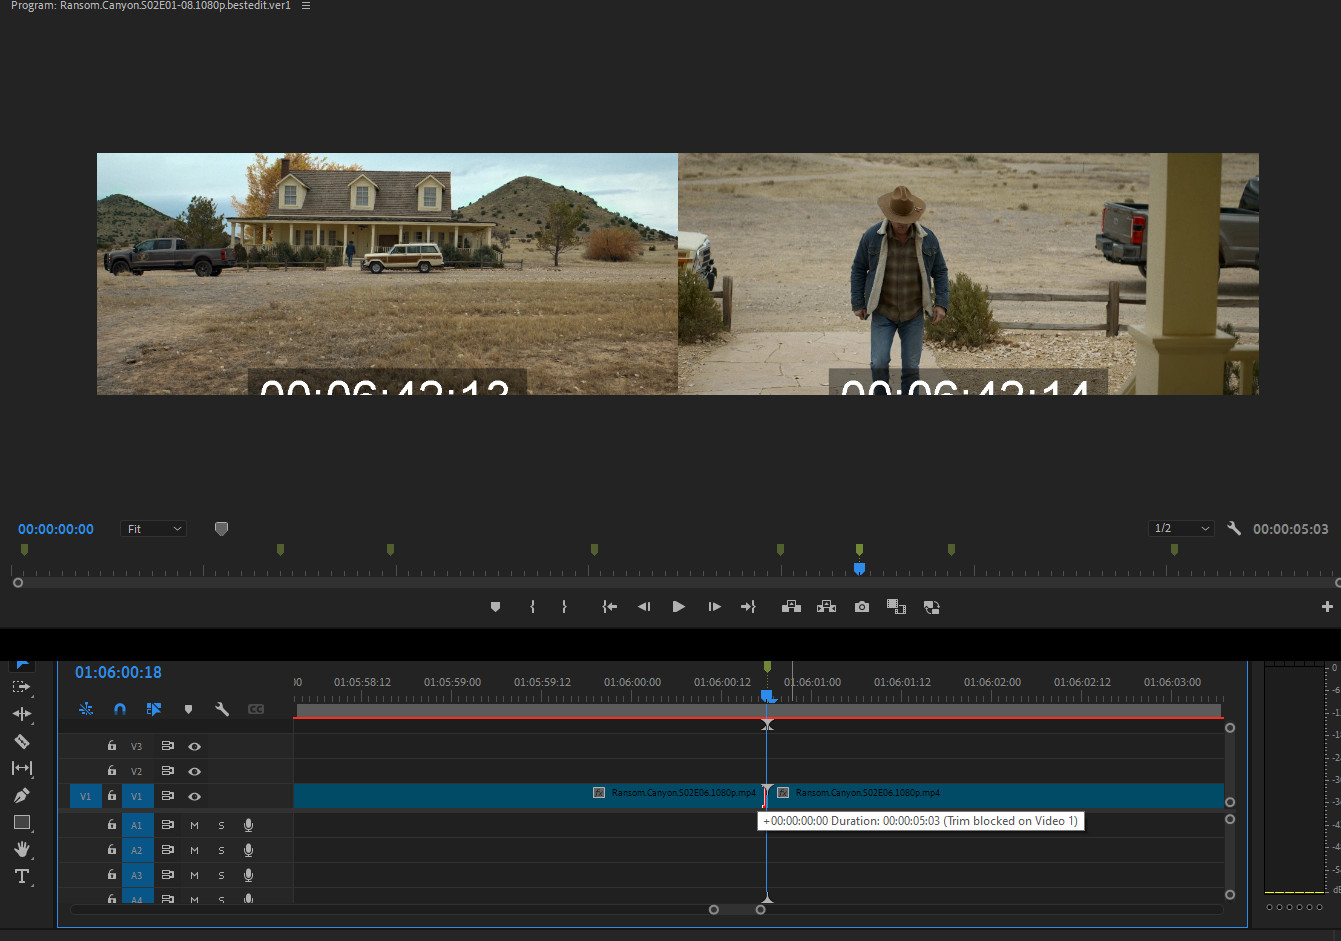Enable voice-over record on track A2
1341x941 pixels.
click(x=248, y=850)
